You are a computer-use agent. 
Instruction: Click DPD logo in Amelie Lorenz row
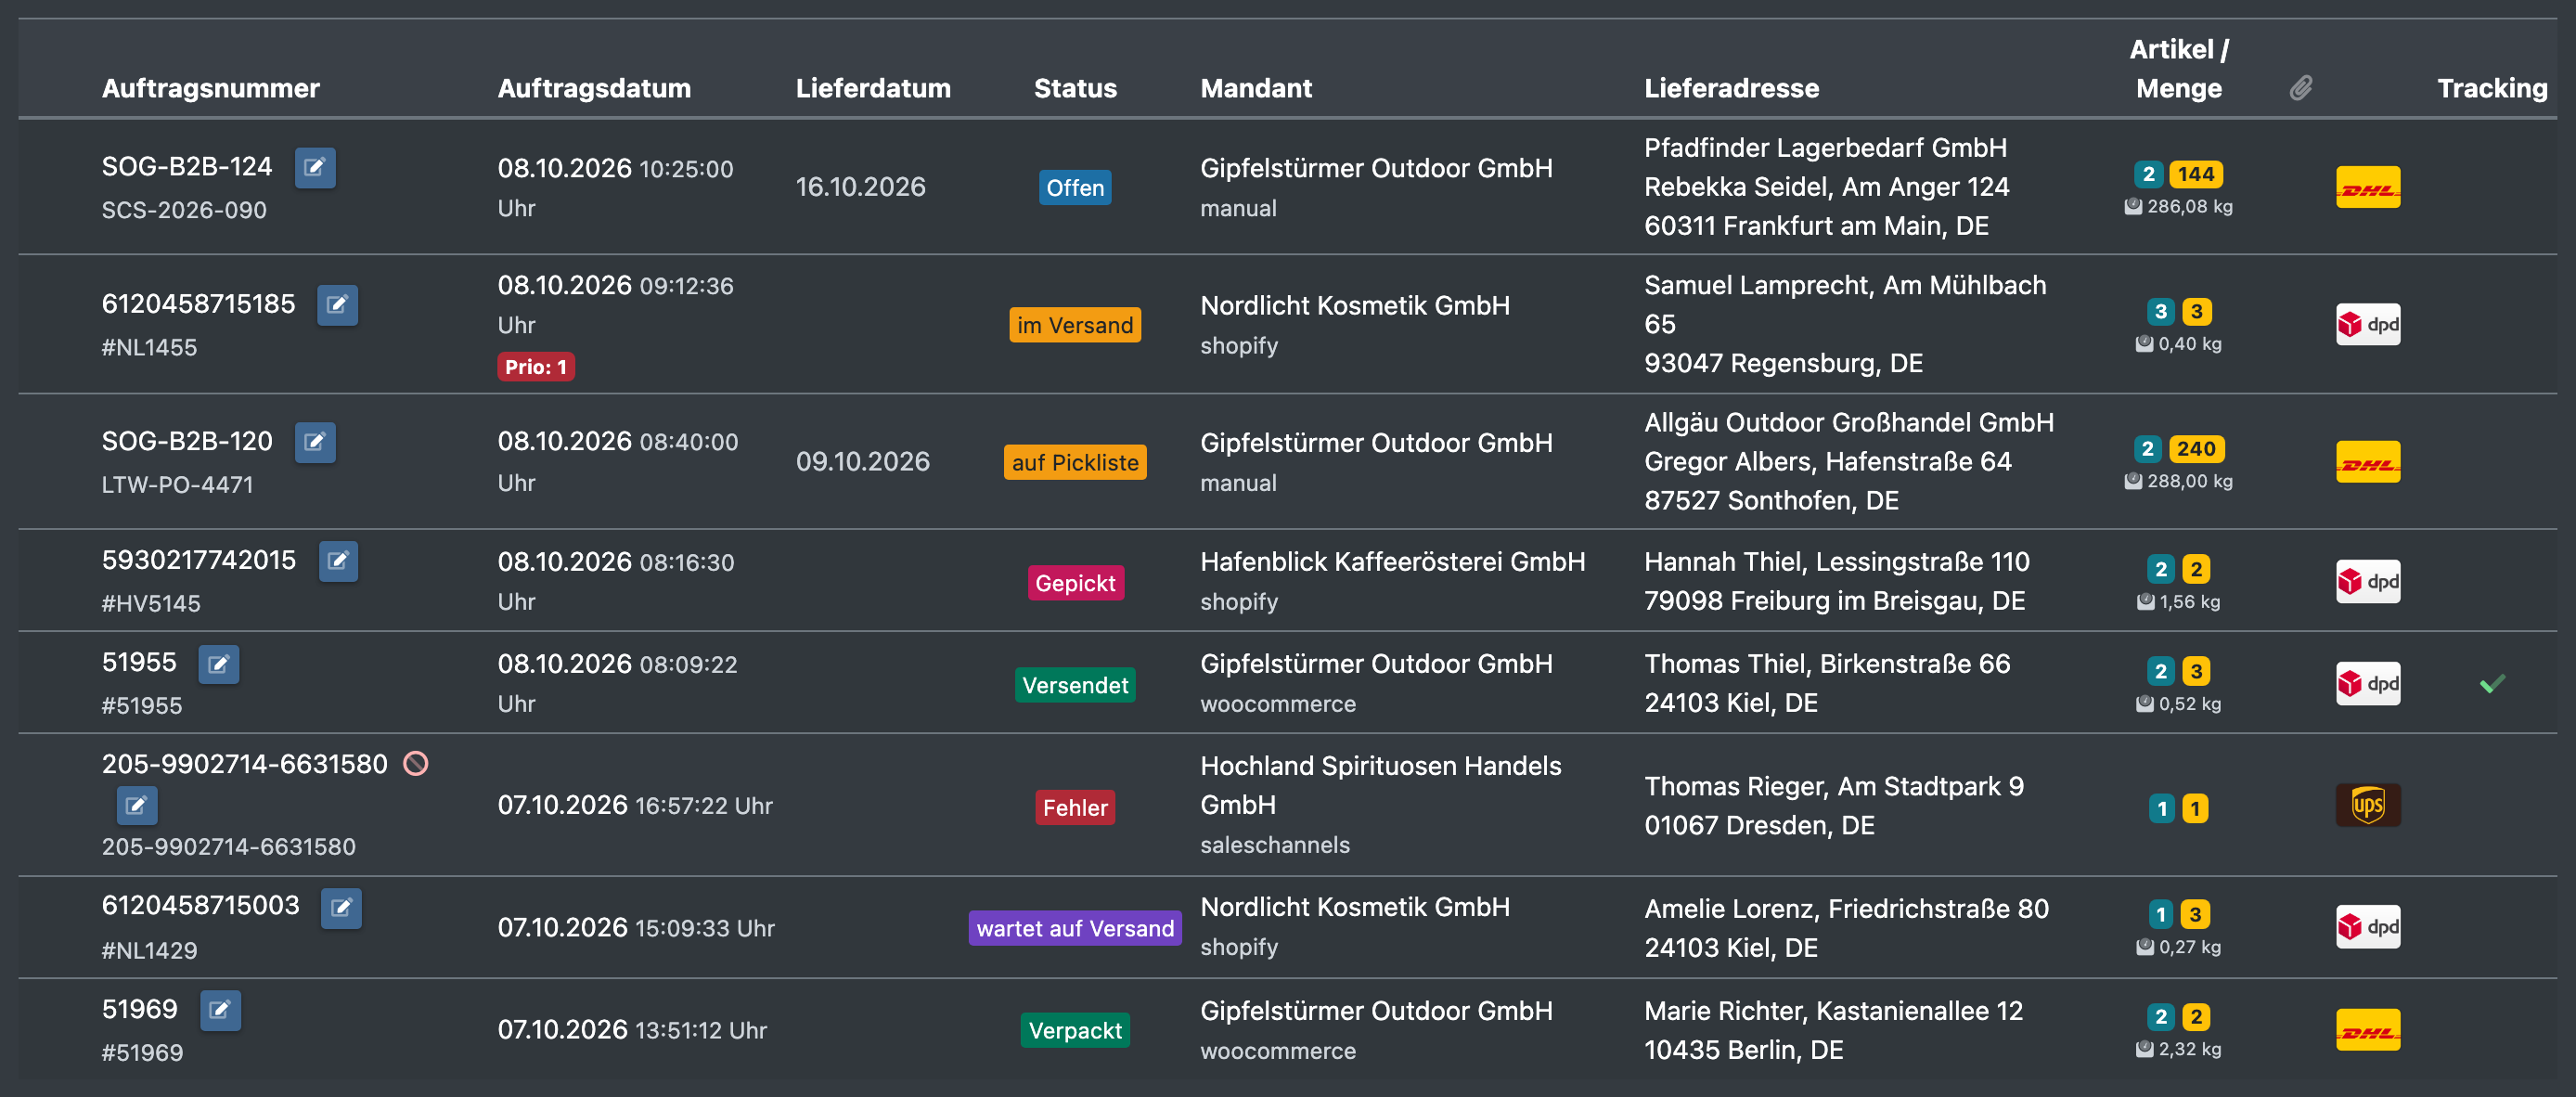click(2368, 927)
